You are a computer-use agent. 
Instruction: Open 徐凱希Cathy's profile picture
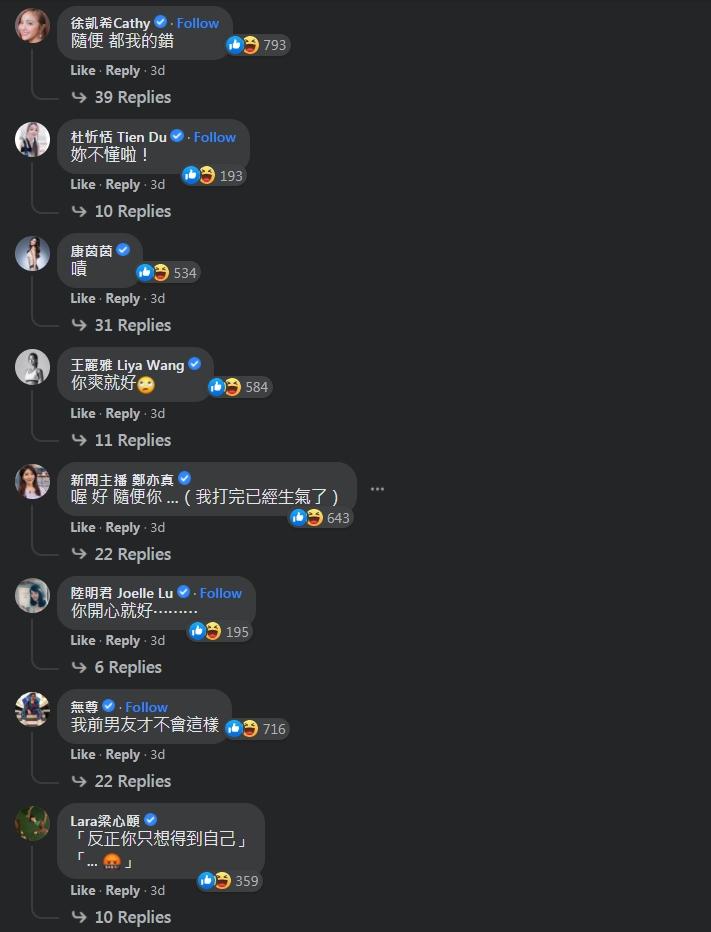pyautogui.click(x=32, y=26)
